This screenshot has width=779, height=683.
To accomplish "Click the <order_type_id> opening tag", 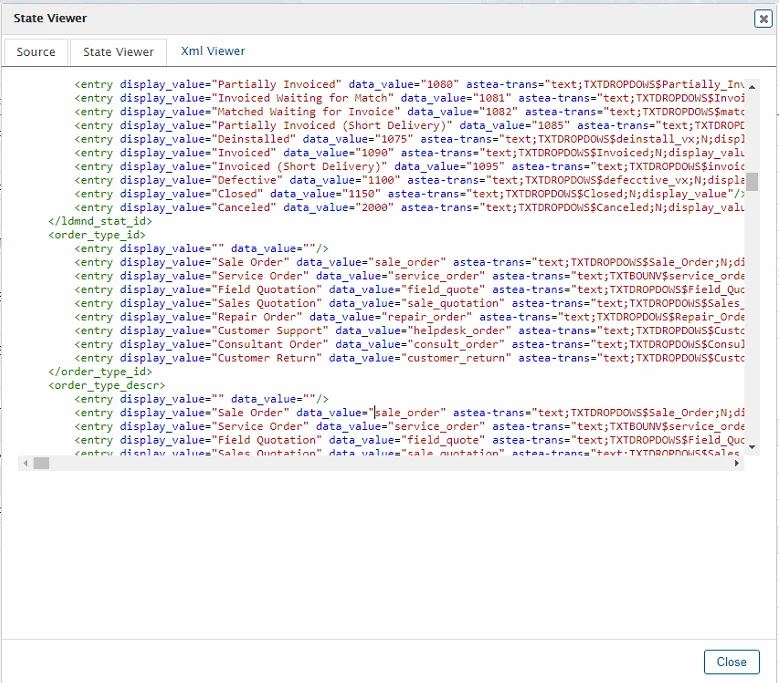I will click(x=97, y=235).
